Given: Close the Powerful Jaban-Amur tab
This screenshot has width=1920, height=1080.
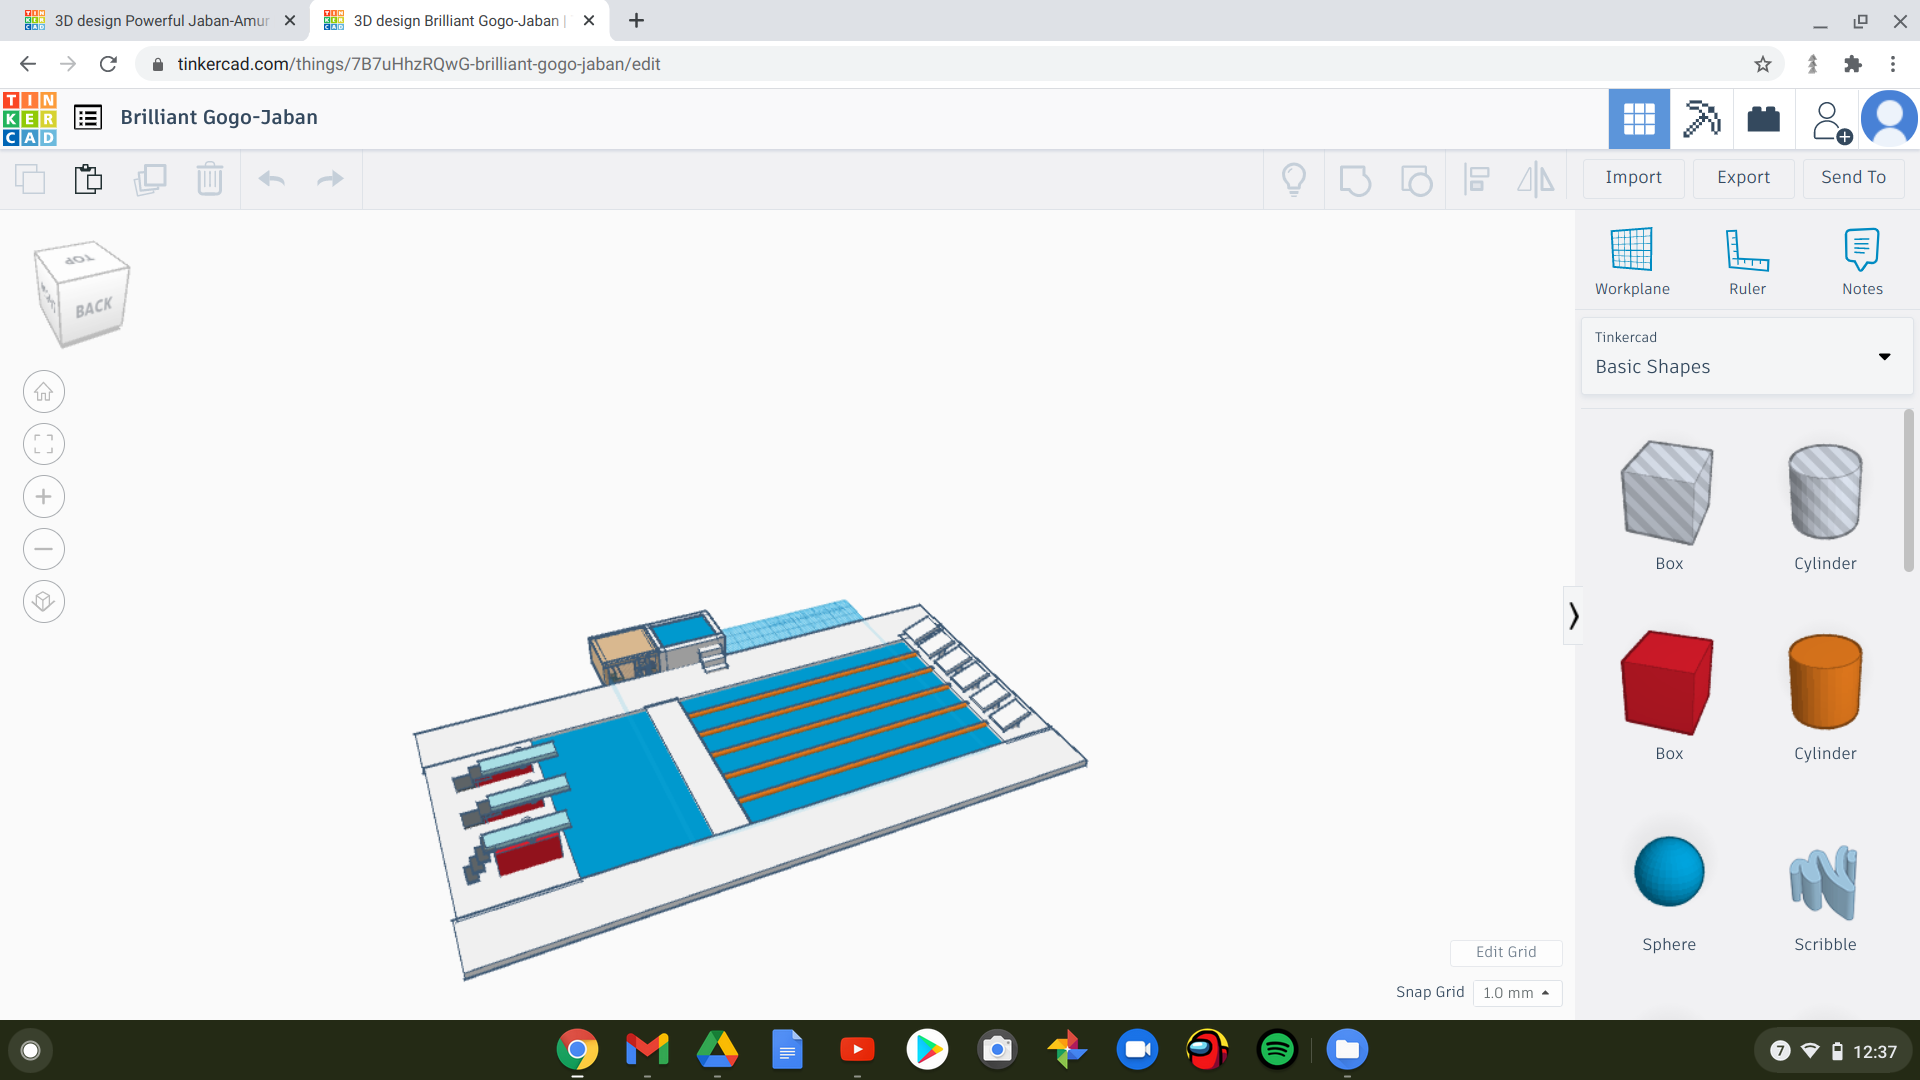Looking at the screenshot, I should [290, 21].
